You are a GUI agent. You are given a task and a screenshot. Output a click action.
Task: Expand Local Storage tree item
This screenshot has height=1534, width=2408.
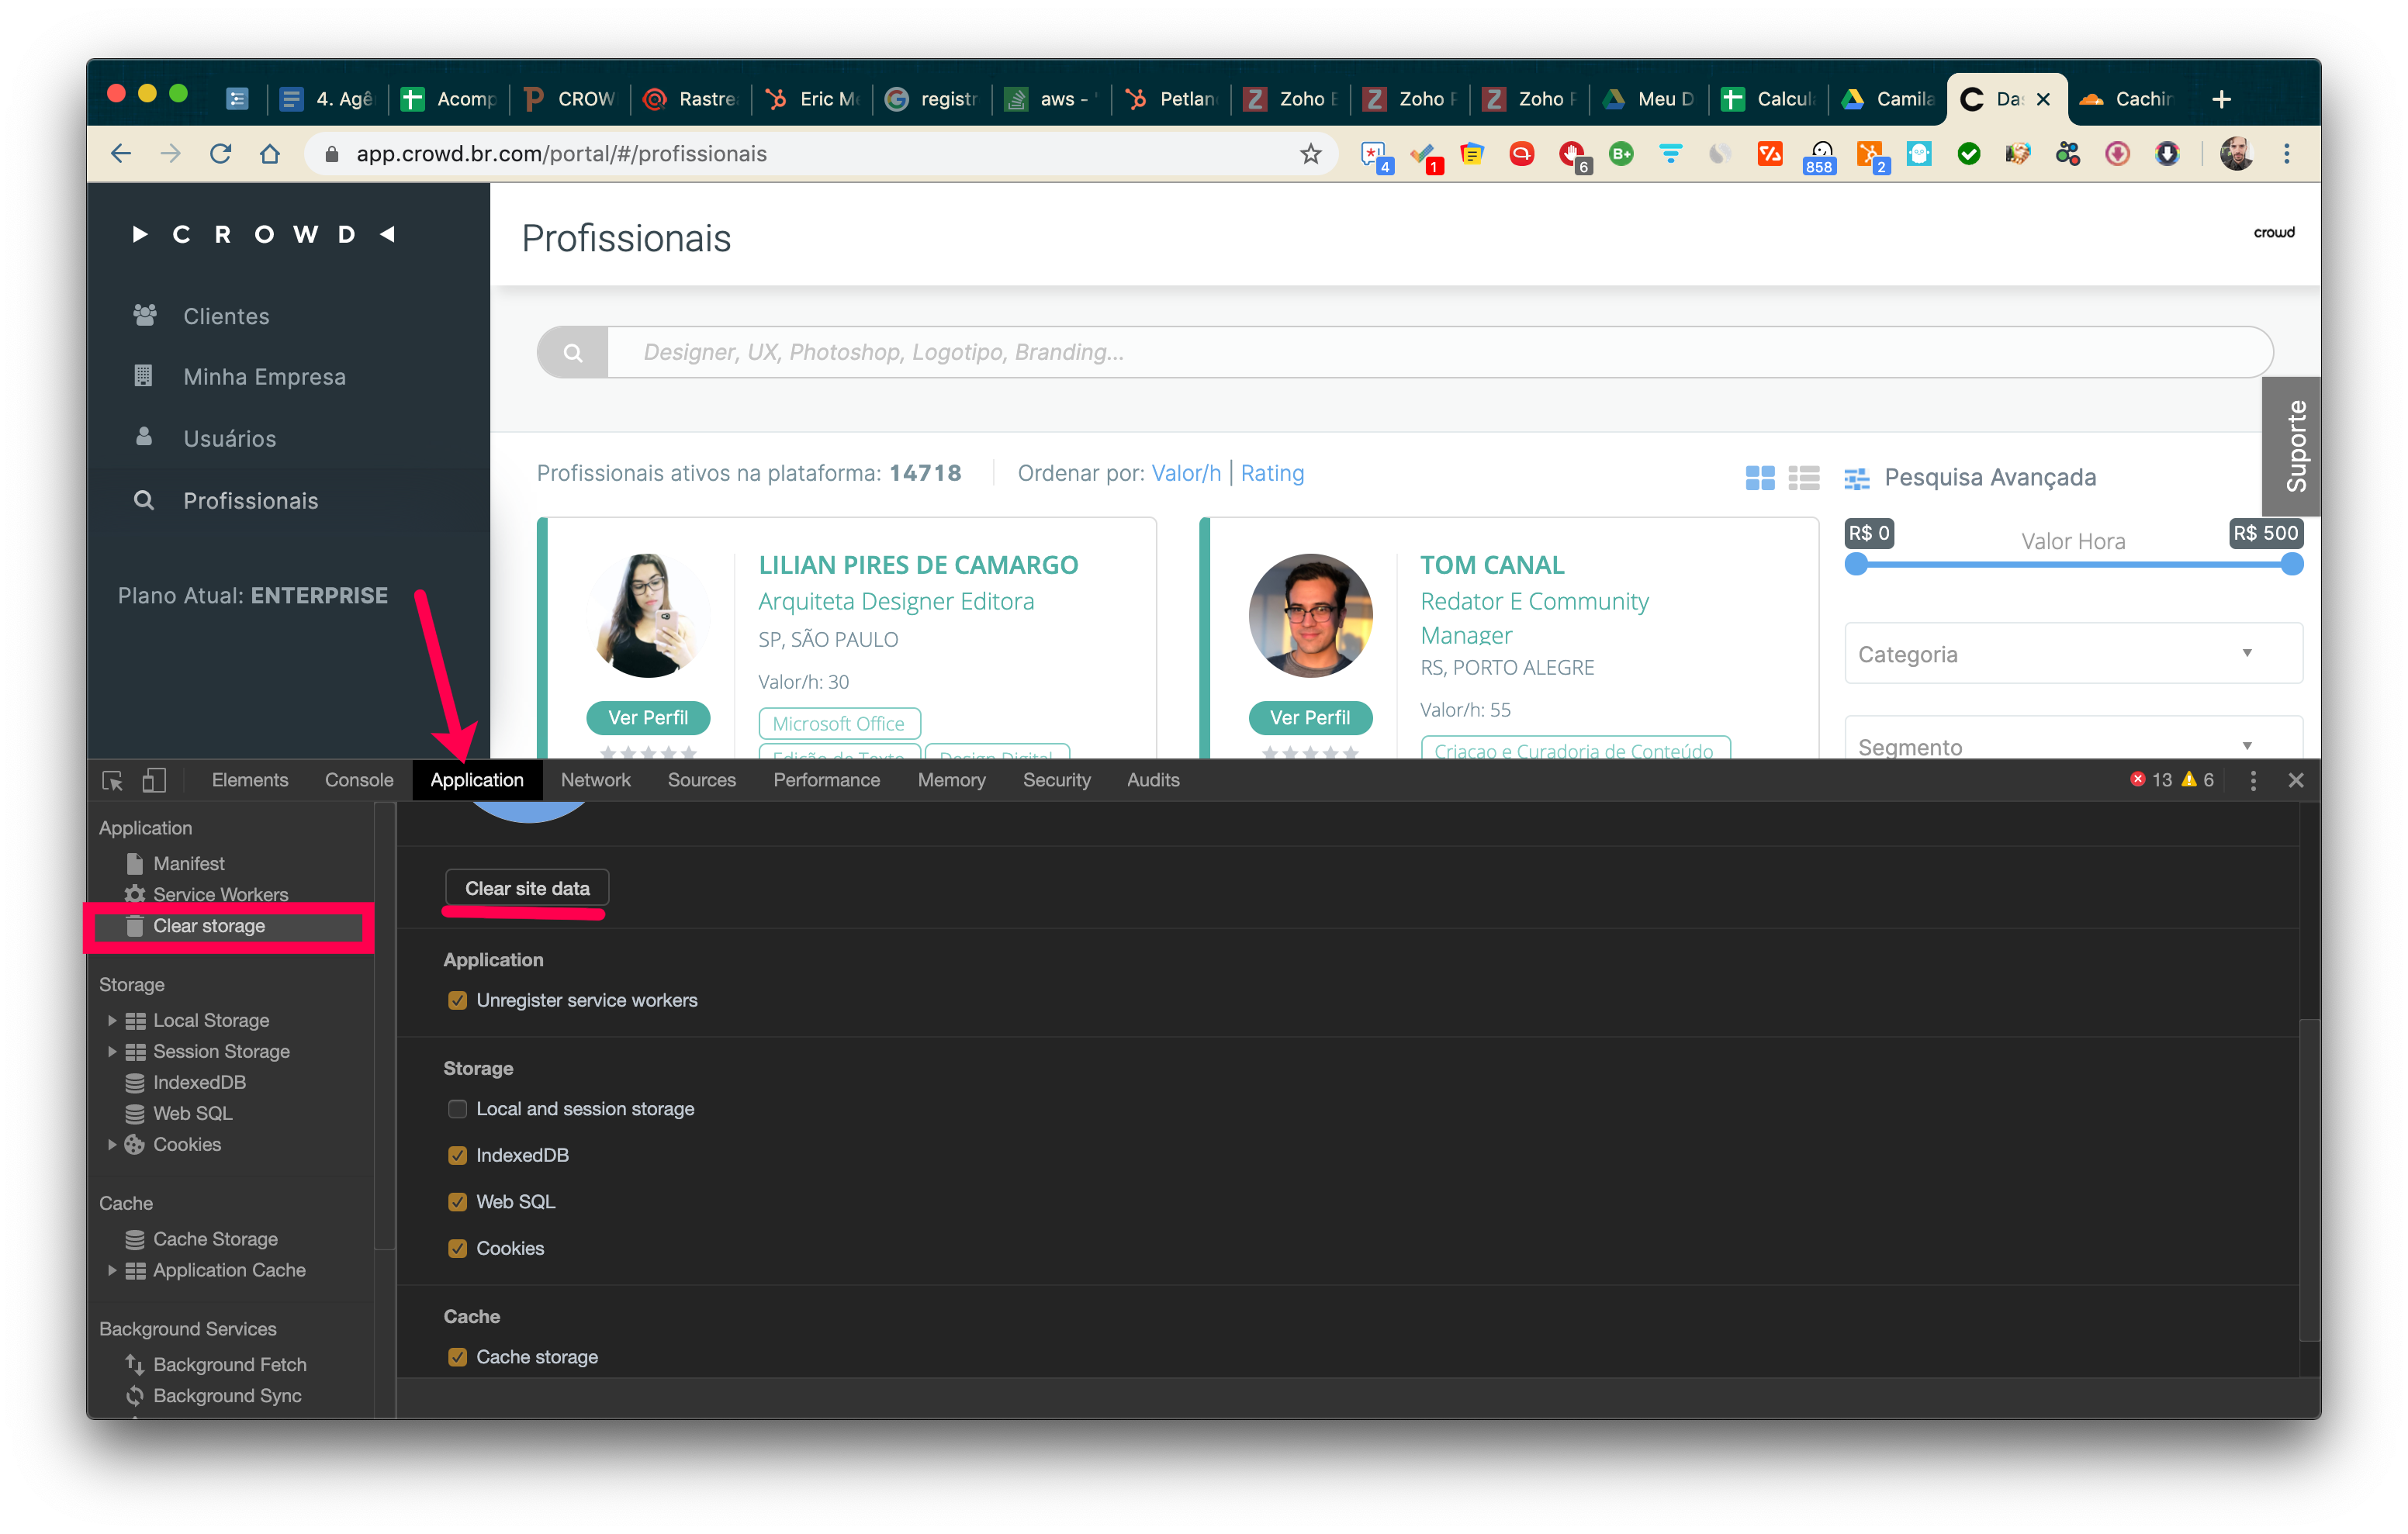tap(112, 1020)
